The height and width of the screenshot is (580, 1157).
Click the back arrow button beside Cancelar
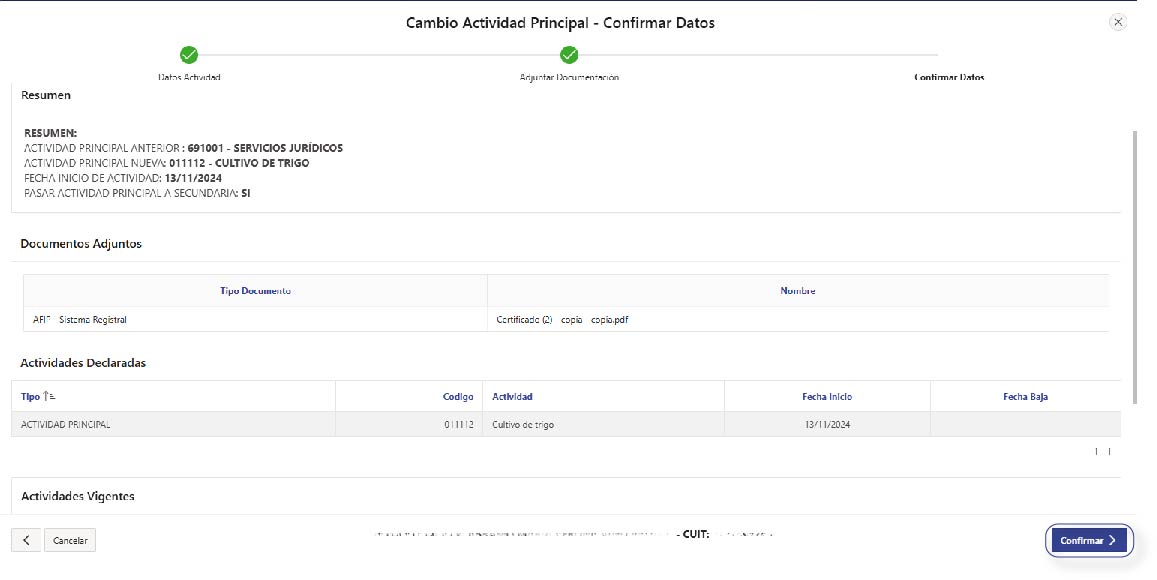click(26, 540)
